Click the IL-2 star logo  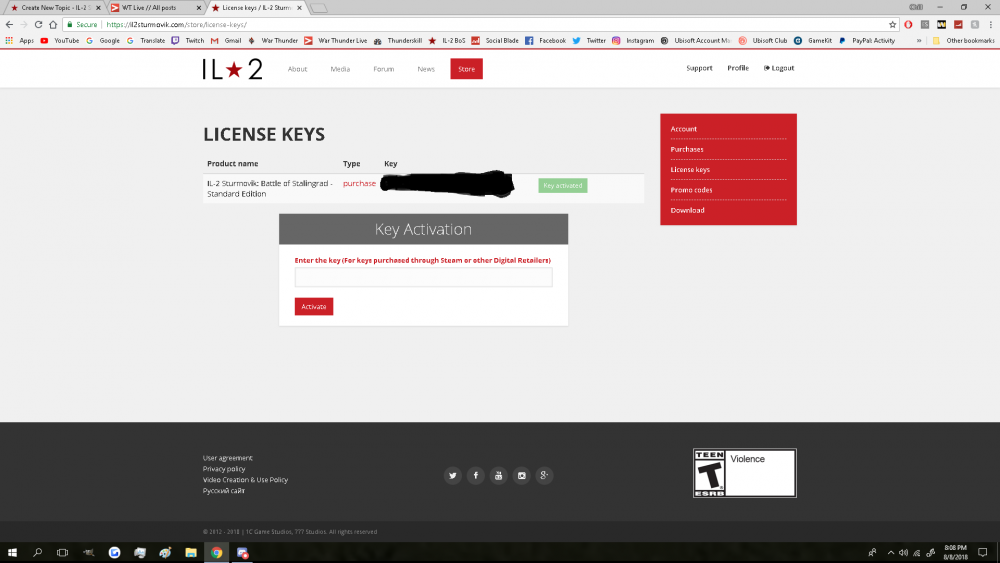(x=233, y=69)
